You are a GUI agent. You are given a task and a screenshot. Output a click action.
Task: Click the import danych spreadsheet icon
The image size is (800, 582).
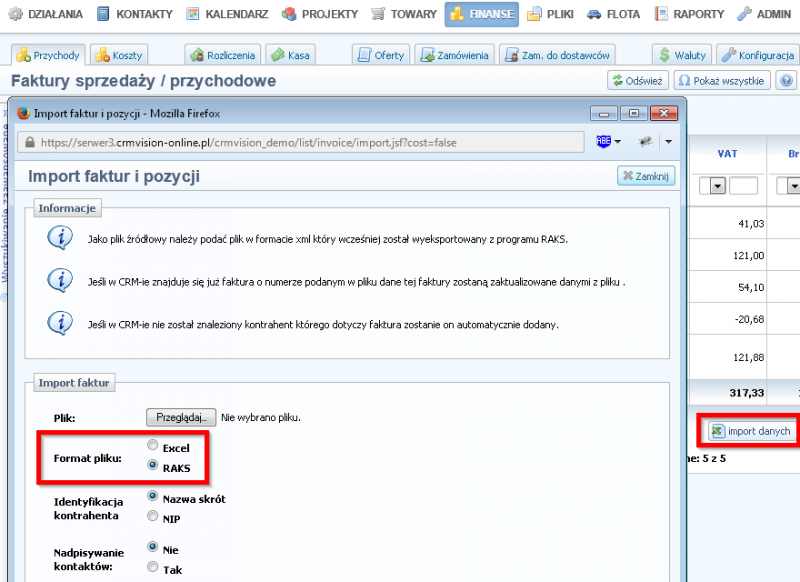pos(720,429)
